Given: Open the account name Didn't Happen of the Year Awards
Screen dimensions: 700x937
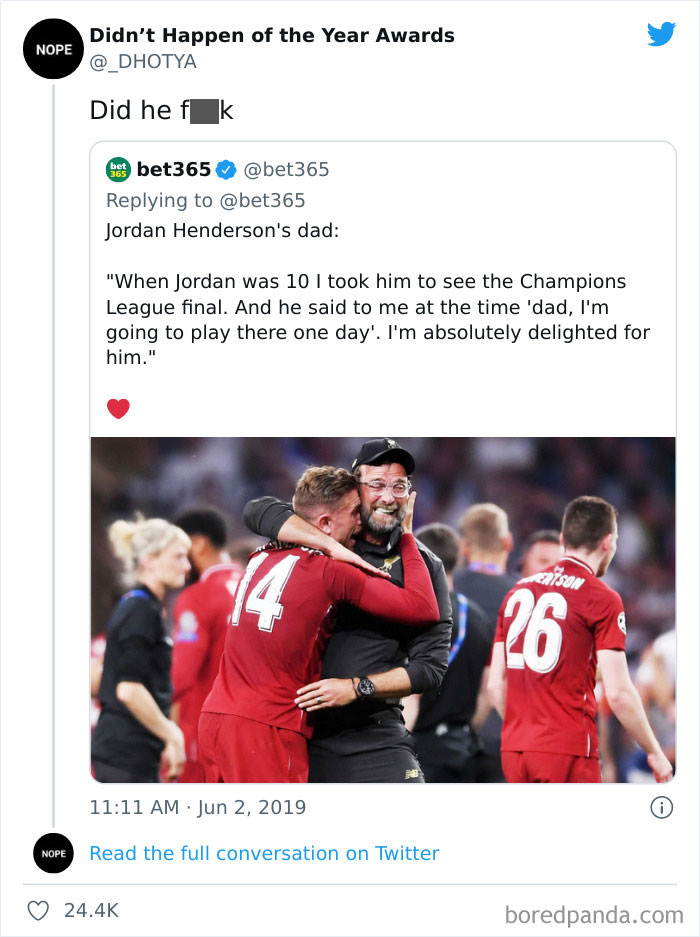Looking at the screenshot, I should click(x=272, y=35).
